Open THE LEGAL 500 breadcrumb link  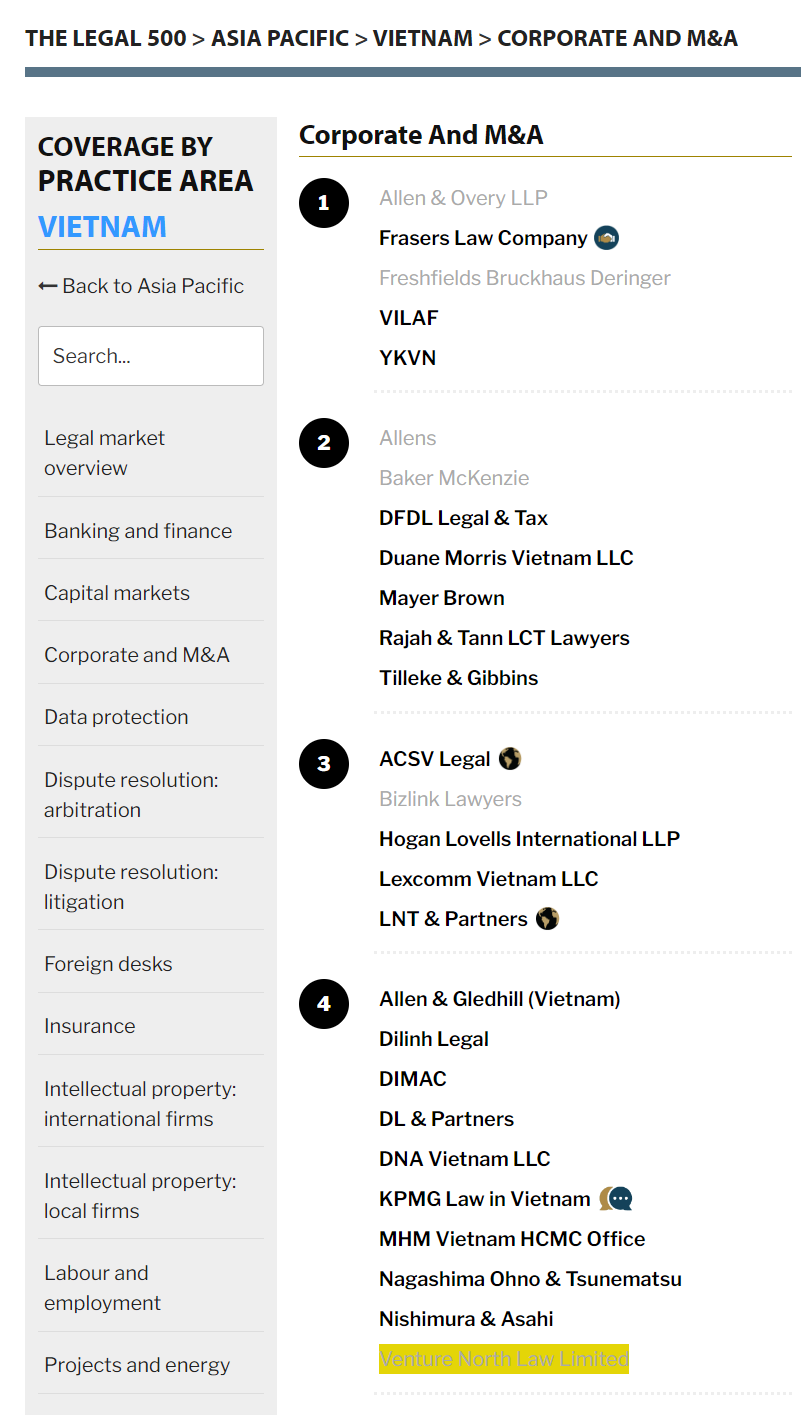[x=106, y=39]
